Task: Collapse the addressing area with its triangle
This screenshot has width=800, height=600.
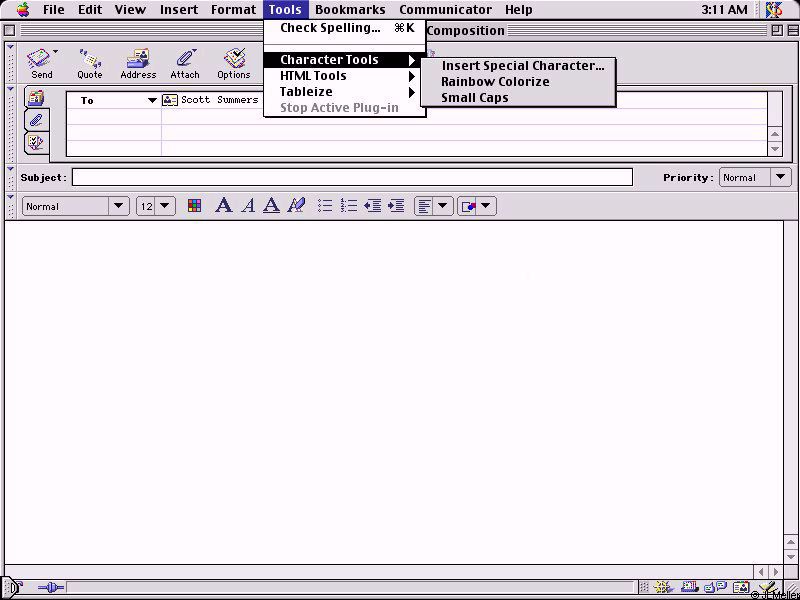Action: [x=11, y=90]
